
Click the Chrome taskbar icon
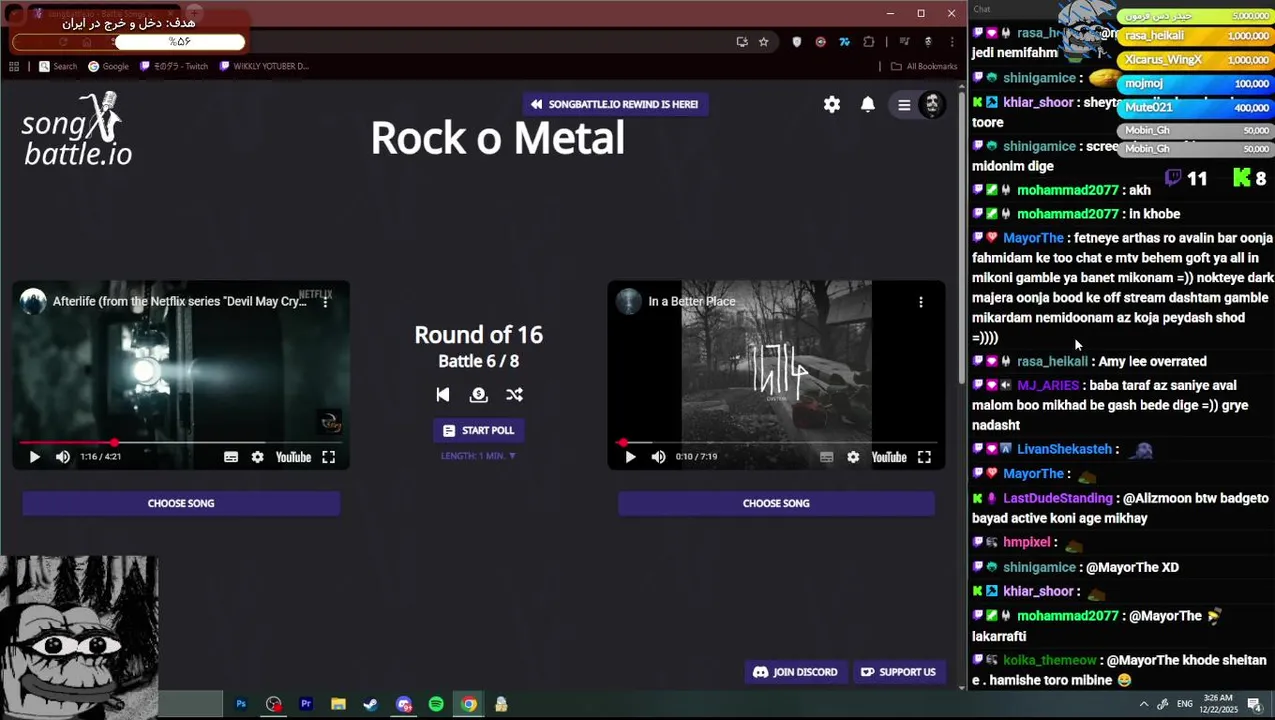pyautogui.click(x=468, y=704)
